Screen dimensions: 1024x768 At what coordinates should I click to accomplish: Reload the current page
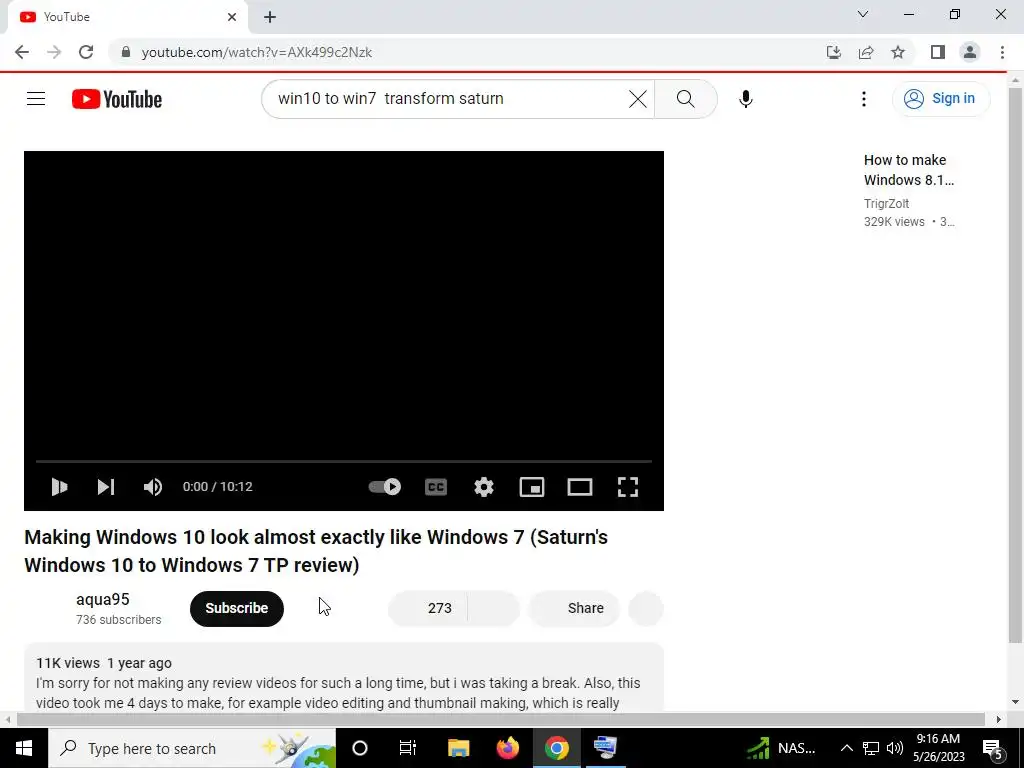pyautogui.click(x=86, y=52)
